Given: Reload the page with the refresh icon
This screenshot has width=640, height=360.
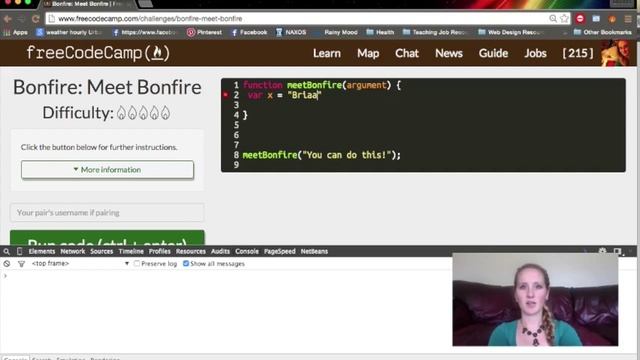Looking at the screenshot, I should pos(36,19).
